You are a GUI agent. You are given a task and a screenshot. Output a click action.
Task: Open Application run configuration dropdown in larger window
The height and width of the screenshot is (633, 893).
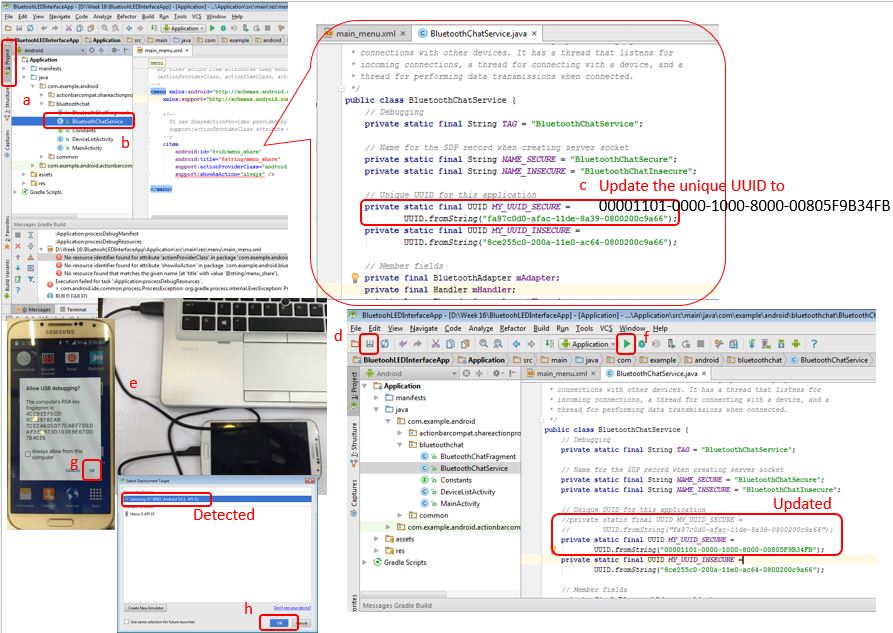587,344
